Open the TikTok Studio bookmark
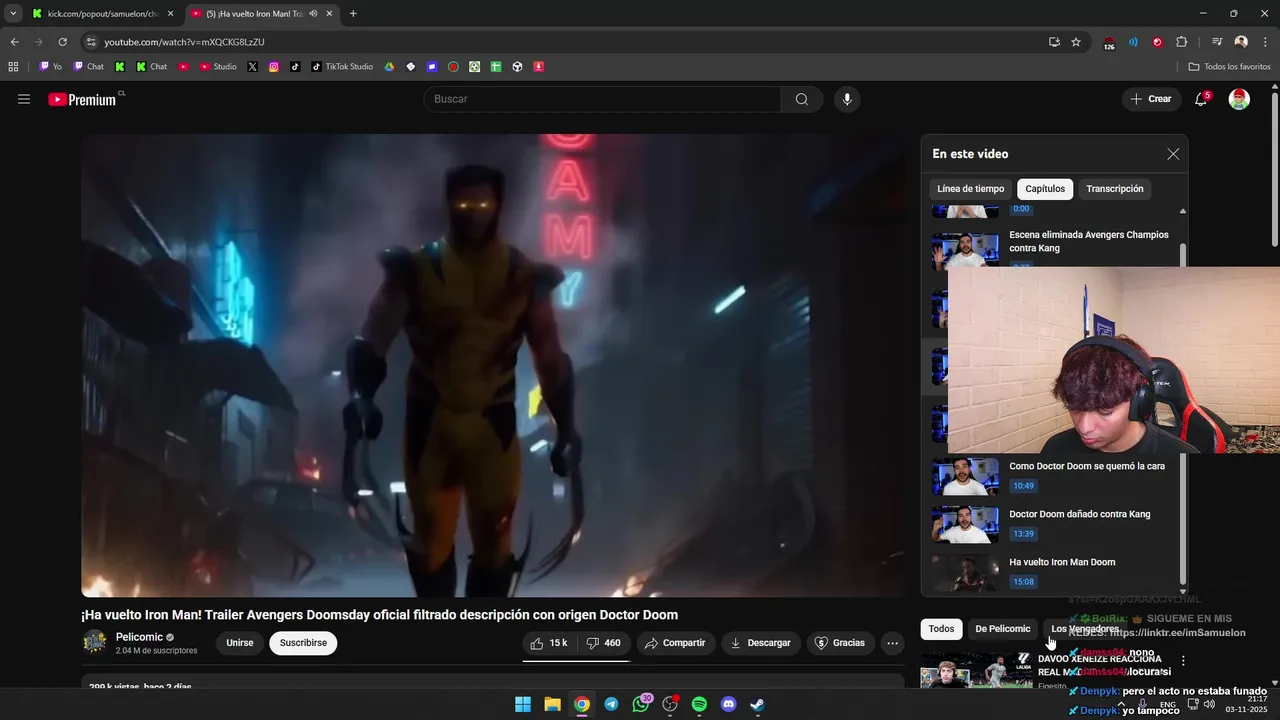1280x720 pixels. [x=342, y=67]
